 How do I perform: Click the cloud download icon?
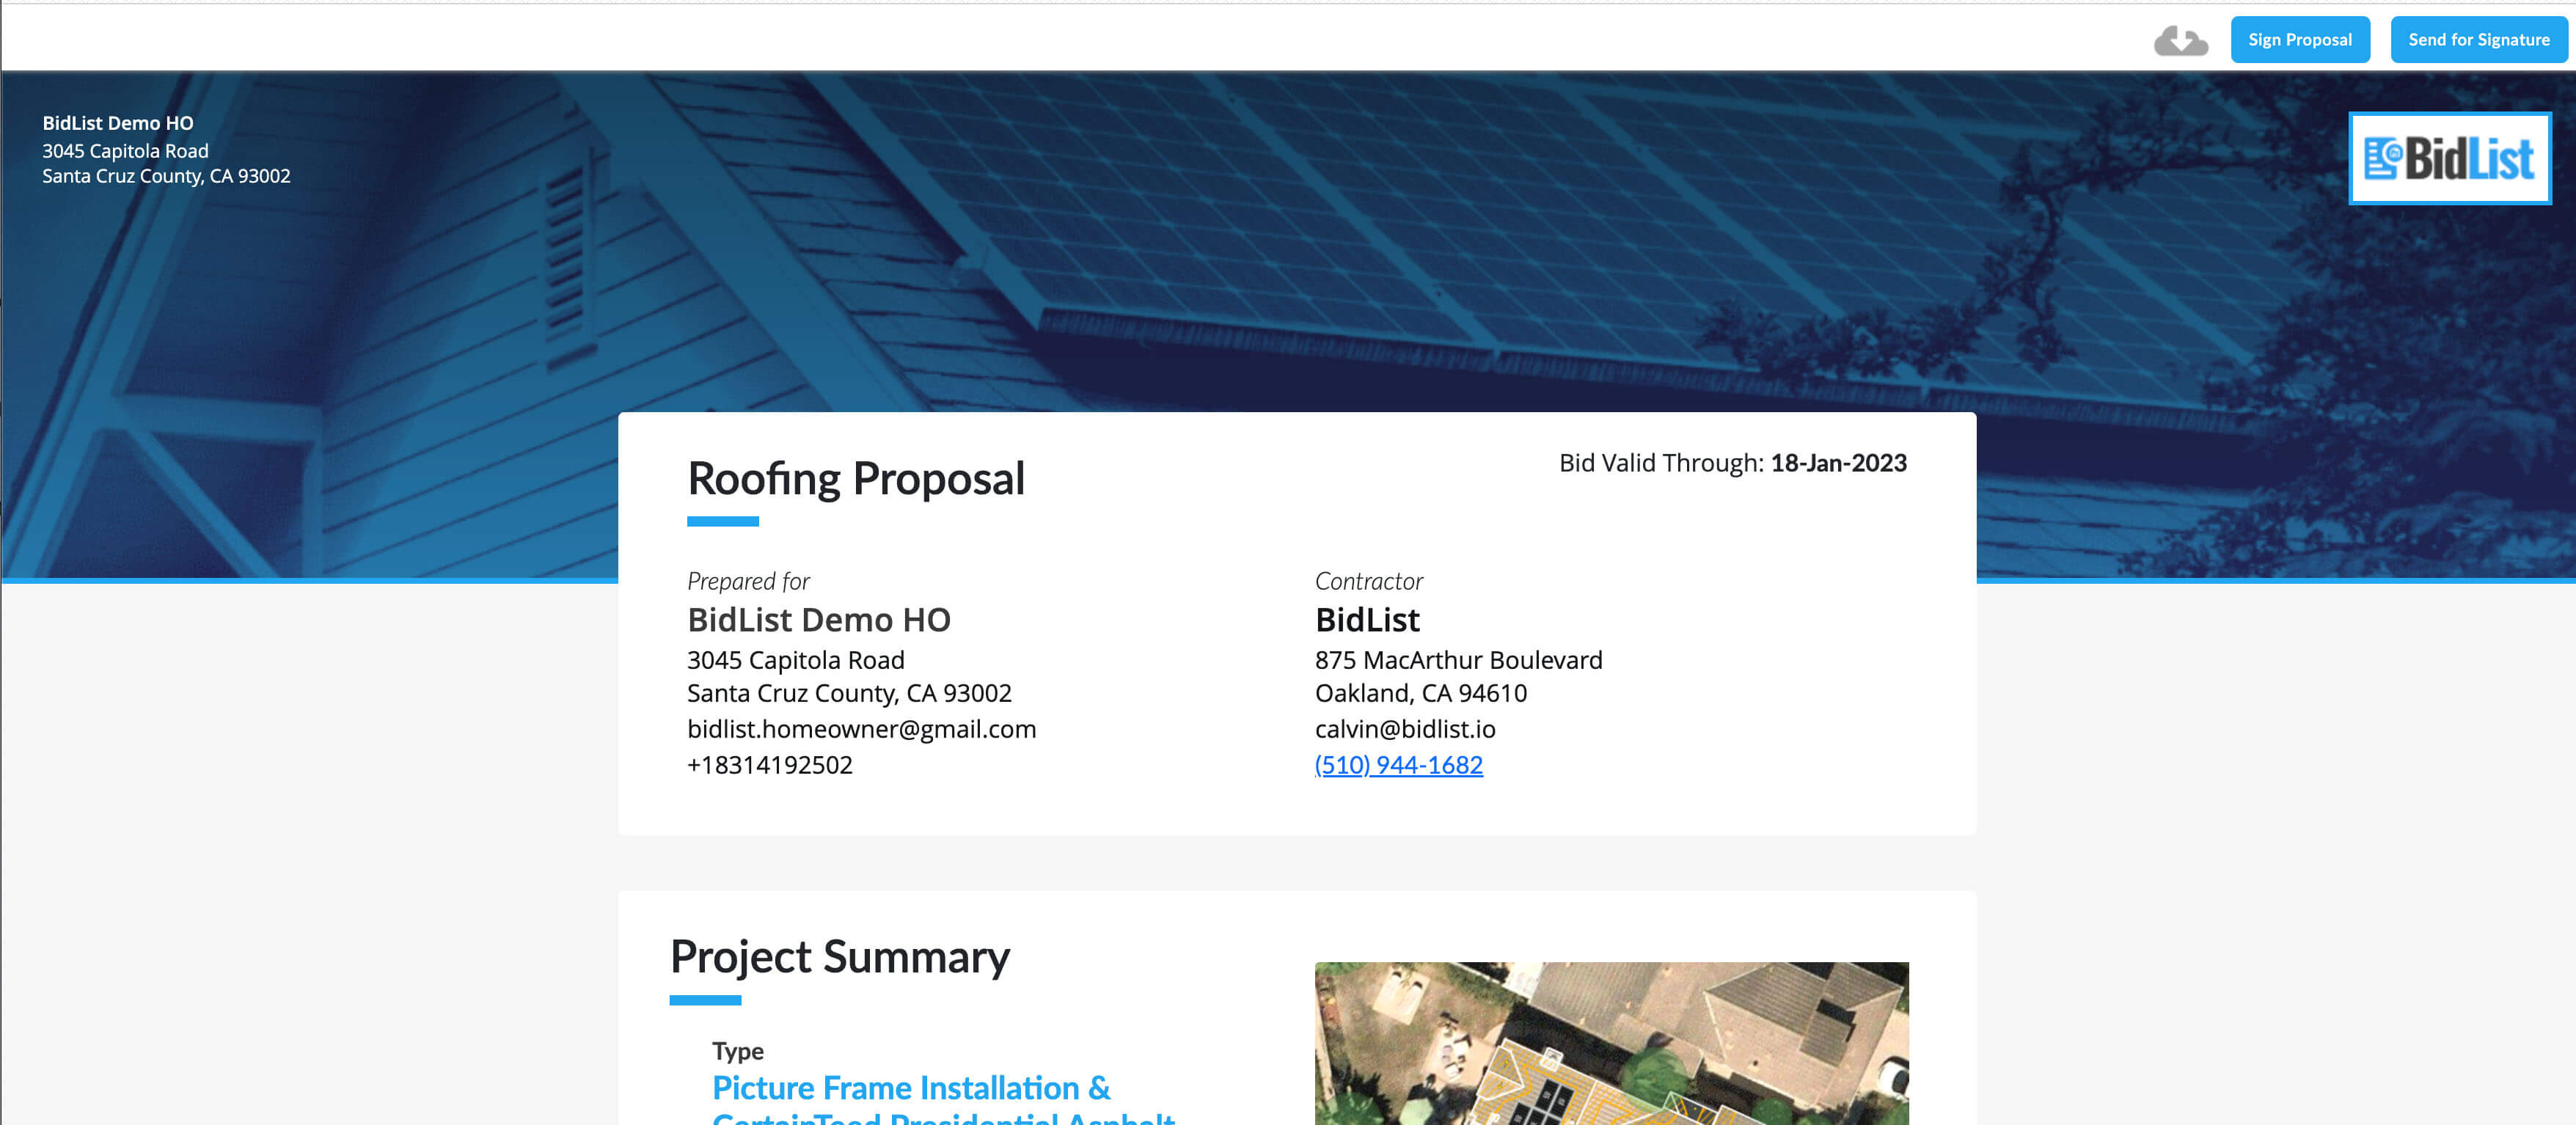click(2180, 41)
